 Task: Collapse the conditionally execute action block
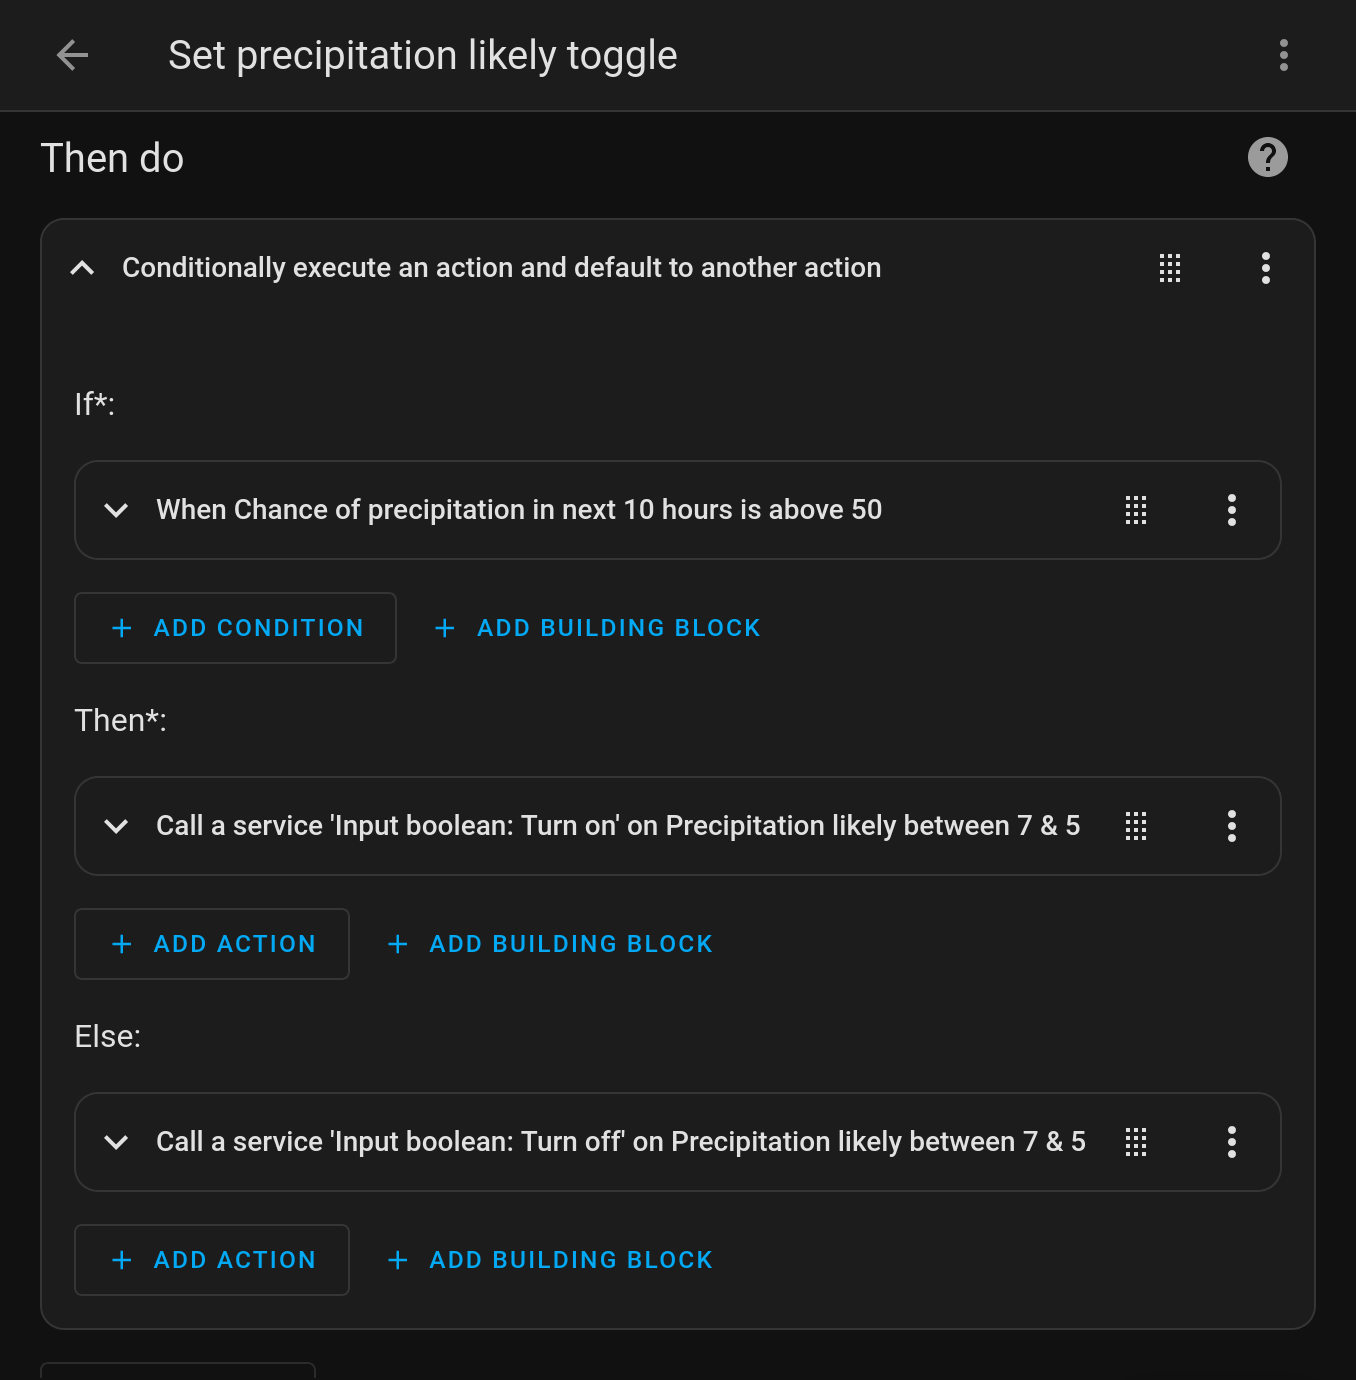pos(83,268)
